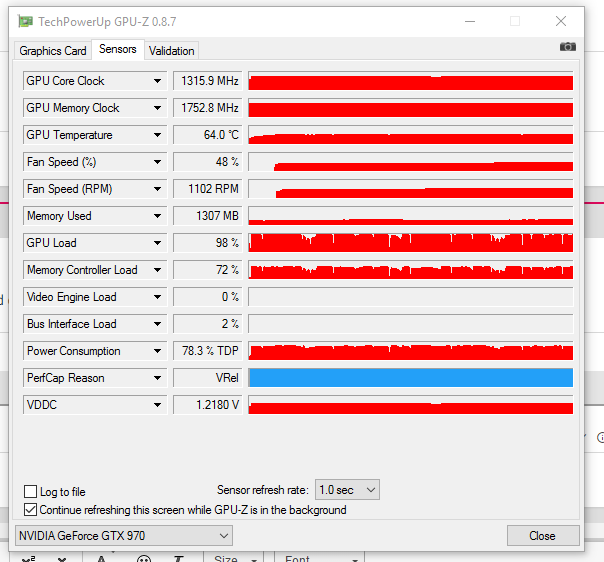Minimize the GPU-Z window
Image resolution: width=604 pixels, height=562 pixels.
click(x=470, y=21)
